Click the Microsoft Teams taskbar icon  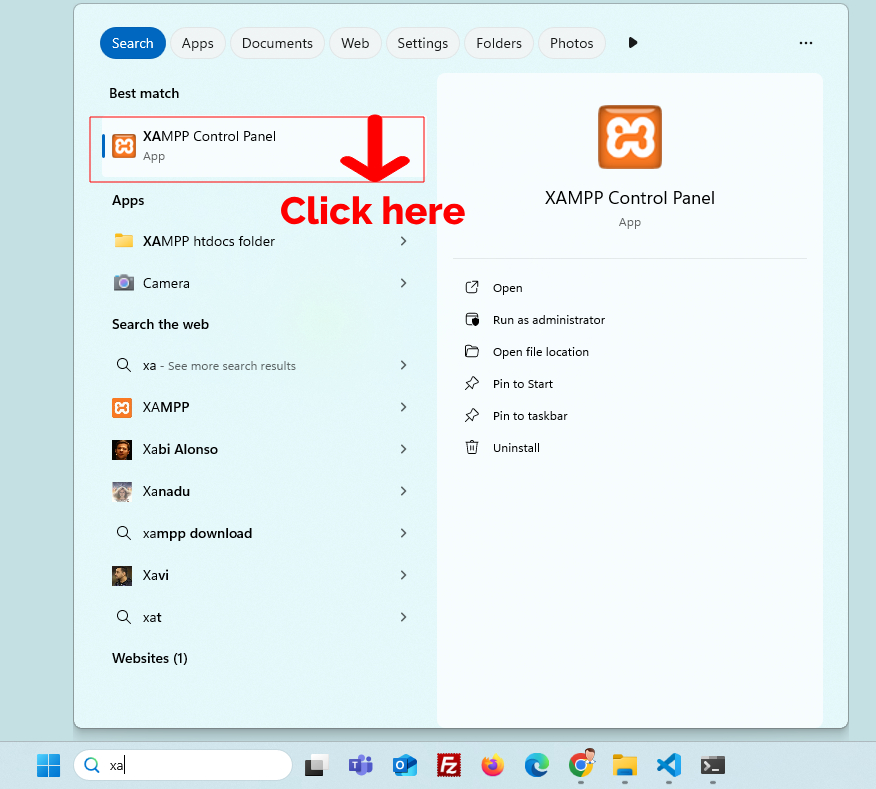click(360, 765)
